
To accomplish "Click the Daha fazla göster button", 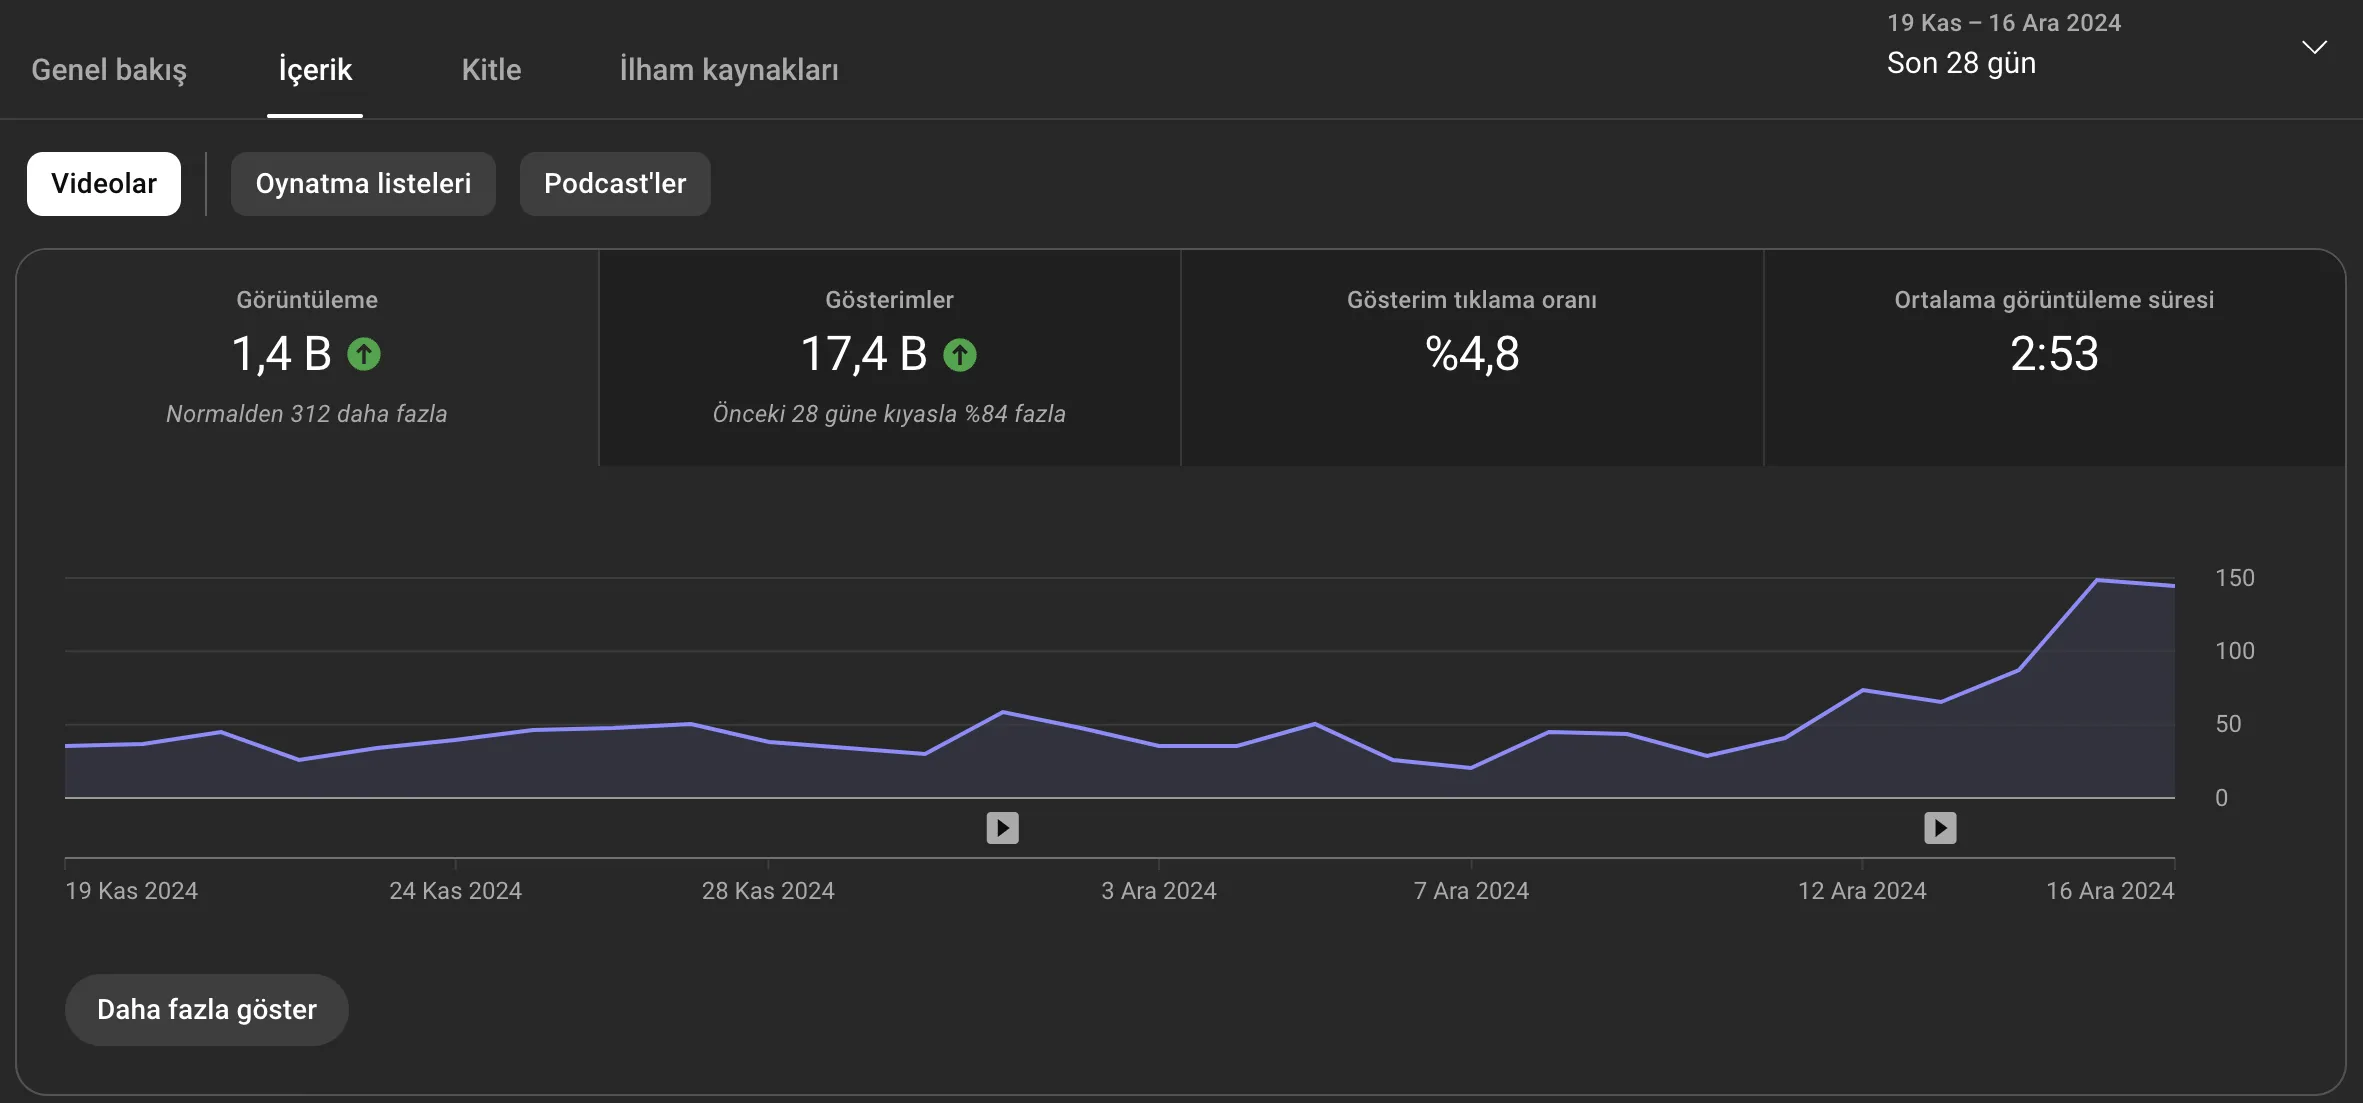I will pyautogui.click(x=207, y=1010).
